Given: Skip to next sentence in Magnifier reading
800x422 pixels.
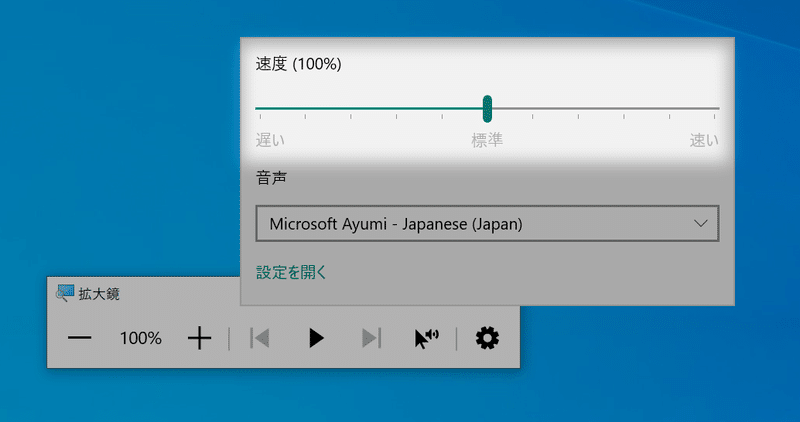Looking at the screenshot, I should point(371,338).
